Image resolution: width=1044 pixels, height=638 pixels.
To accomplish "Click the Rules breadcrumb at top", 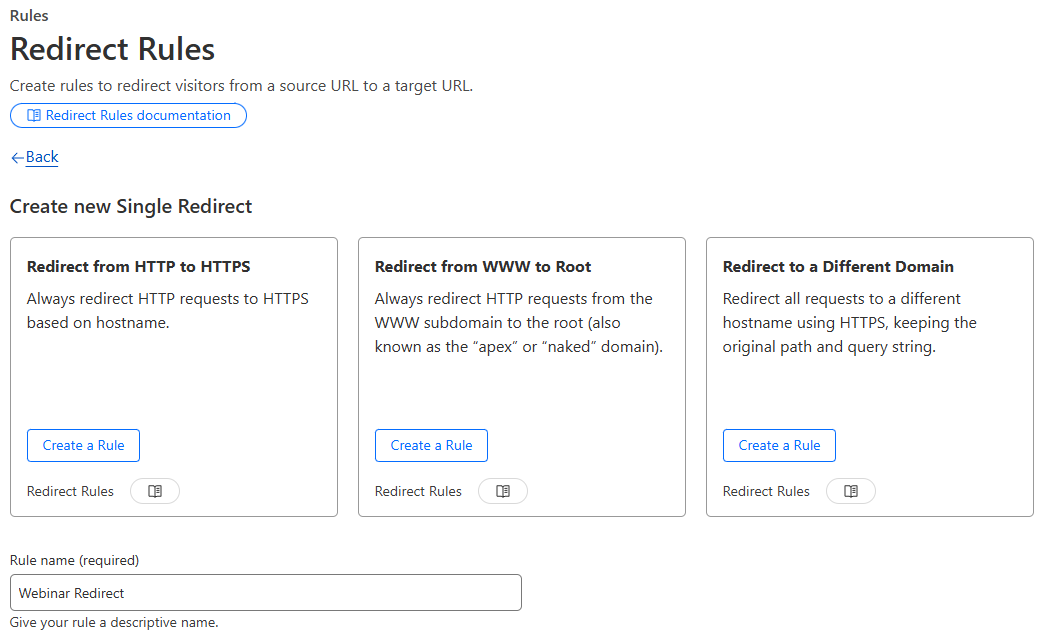I will coord(29,16).
